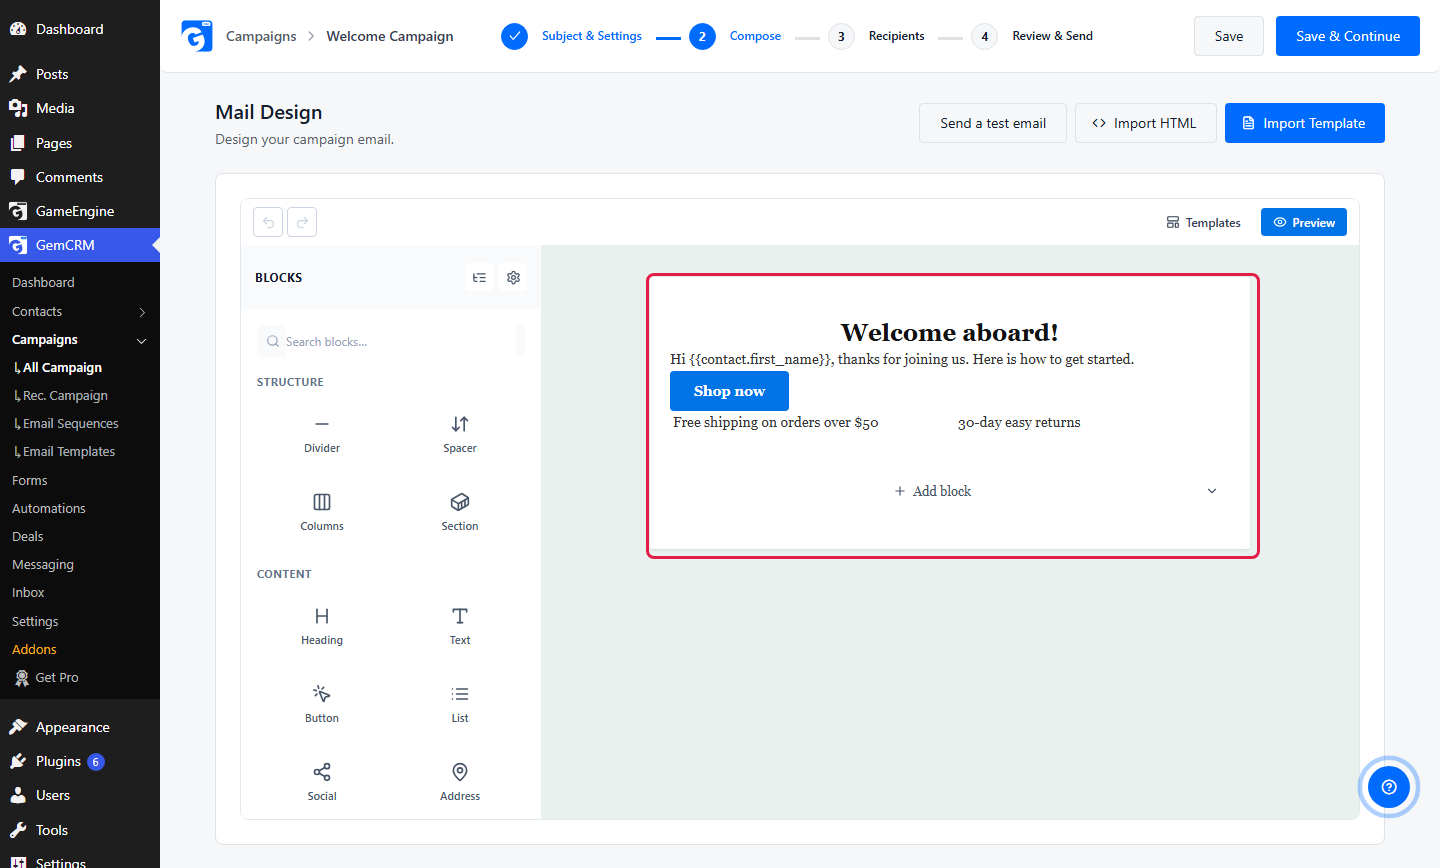Click the undo arrow in editor toolbar
This screenshot has height=868, width=1440.
[268, 222]
